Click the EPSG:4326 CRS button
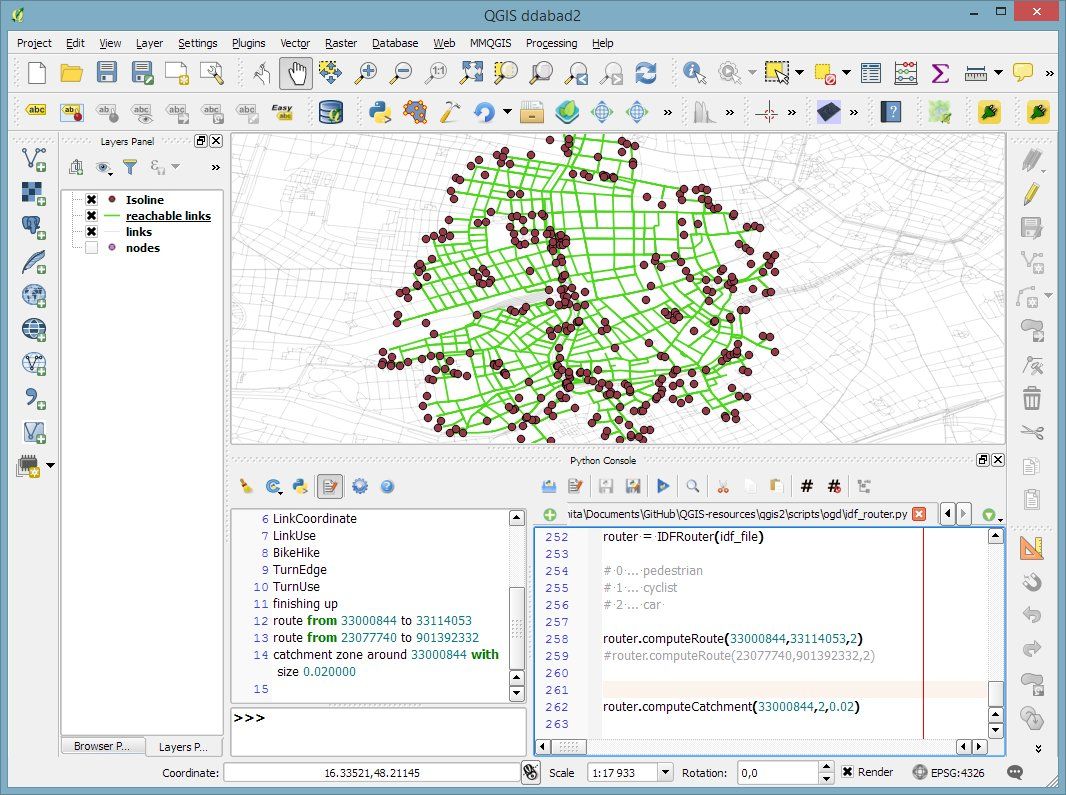 click(x=951, y=772)
